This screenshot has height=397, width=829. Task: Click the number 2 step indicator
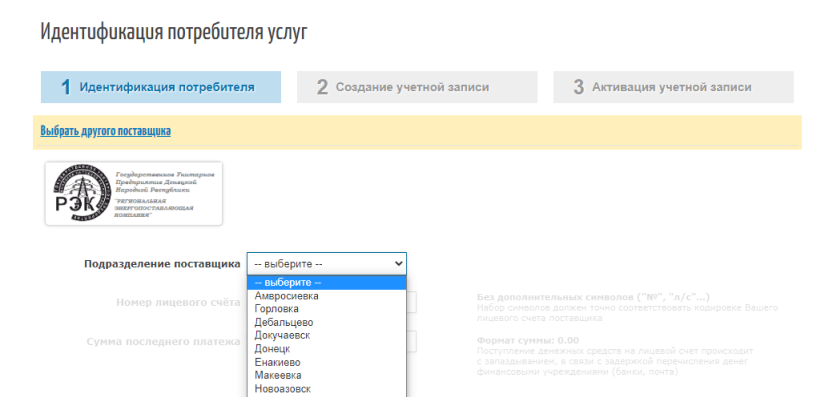pos(322,87)
